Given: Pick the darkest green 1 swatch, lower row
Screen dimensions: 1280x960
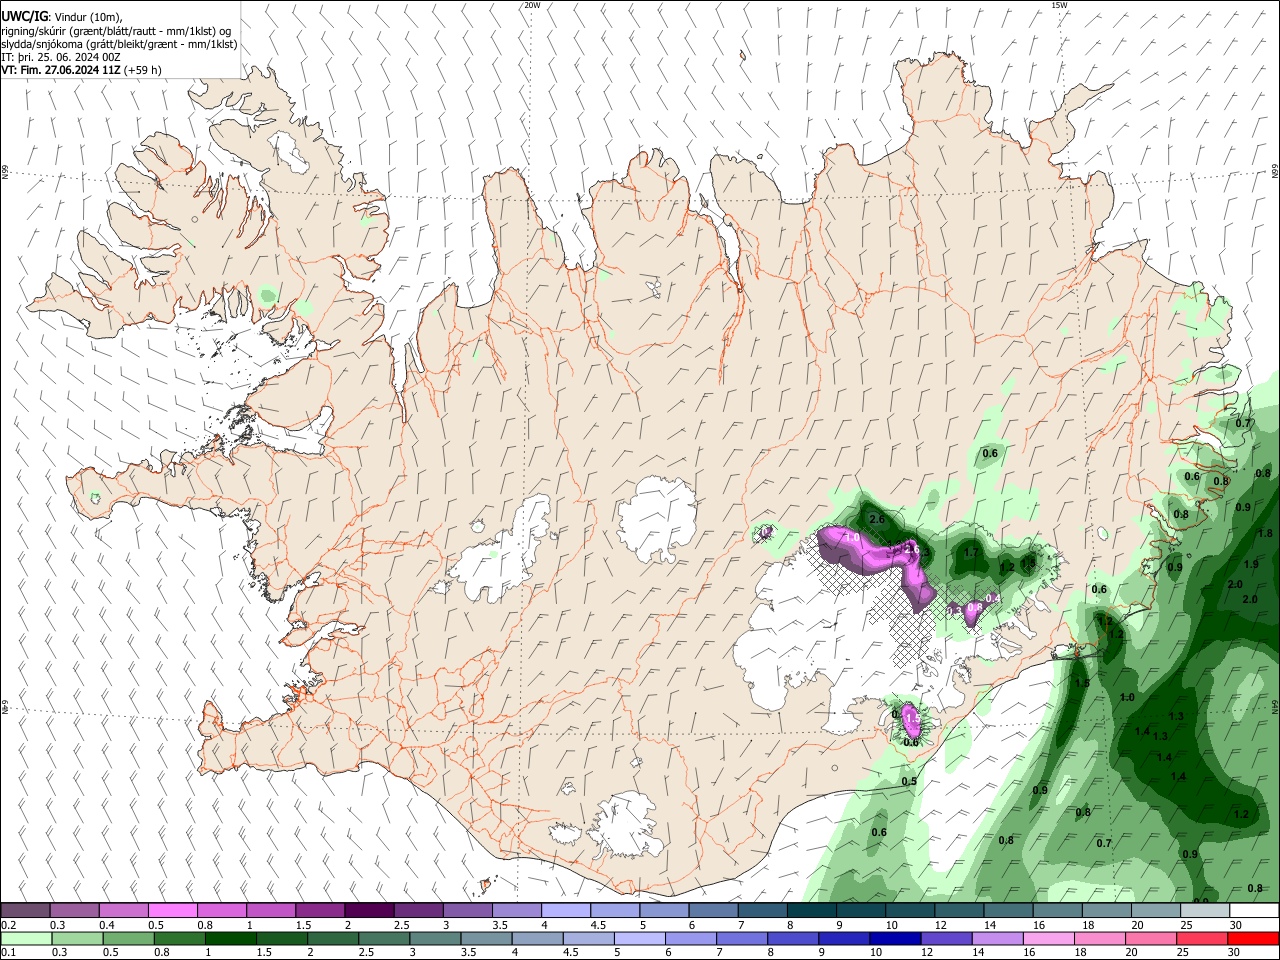Looking at the screenshot, I should click(230, 938).
